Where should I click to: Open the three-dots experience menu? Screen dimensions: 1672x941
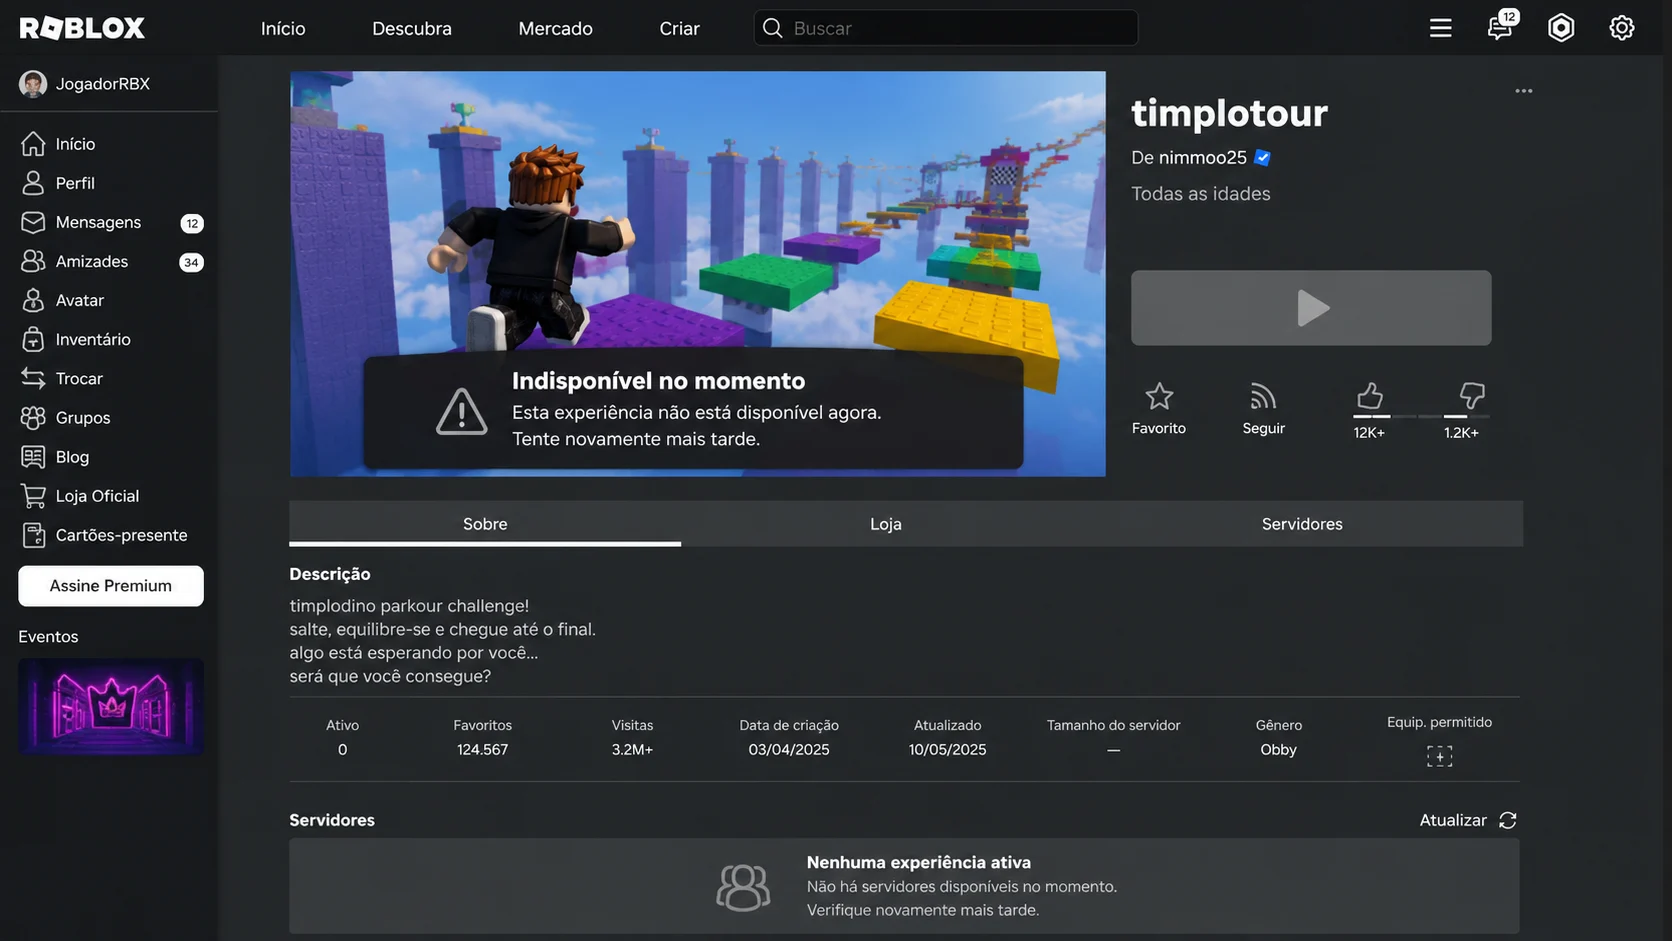(x=1523, y=91)
